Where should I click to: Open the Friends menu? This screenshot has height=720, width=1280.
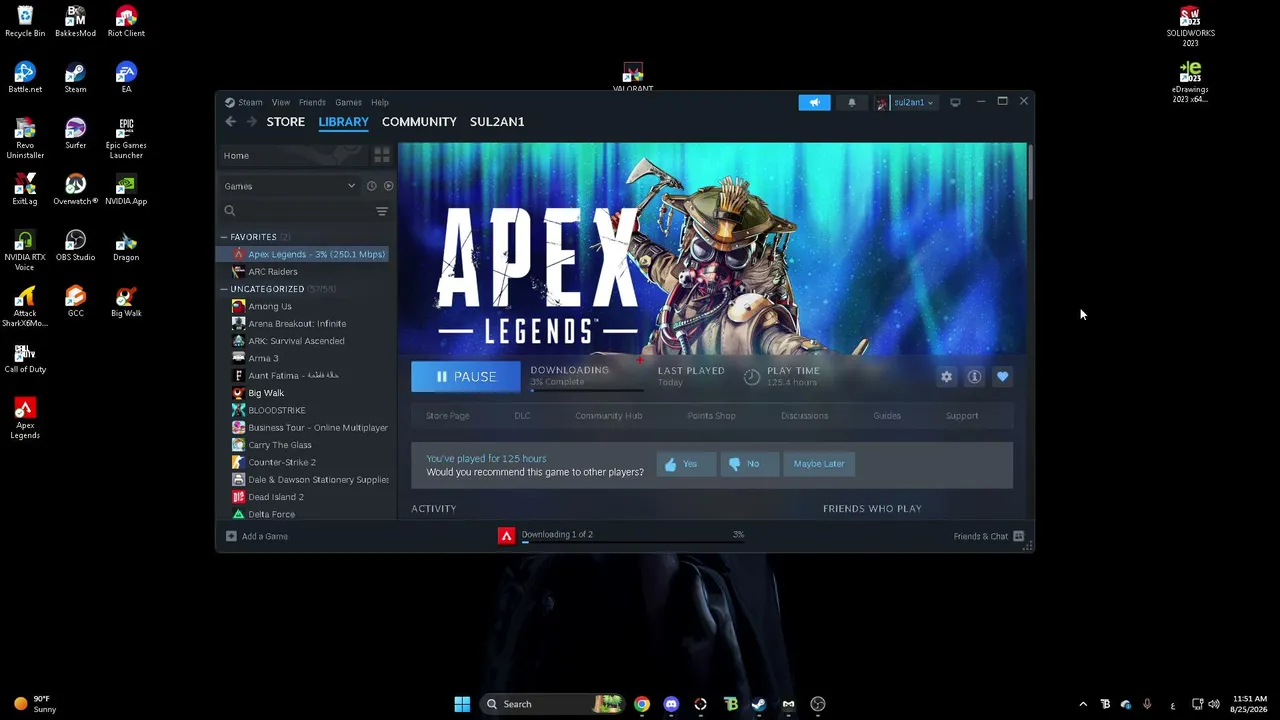coord(312,102)
